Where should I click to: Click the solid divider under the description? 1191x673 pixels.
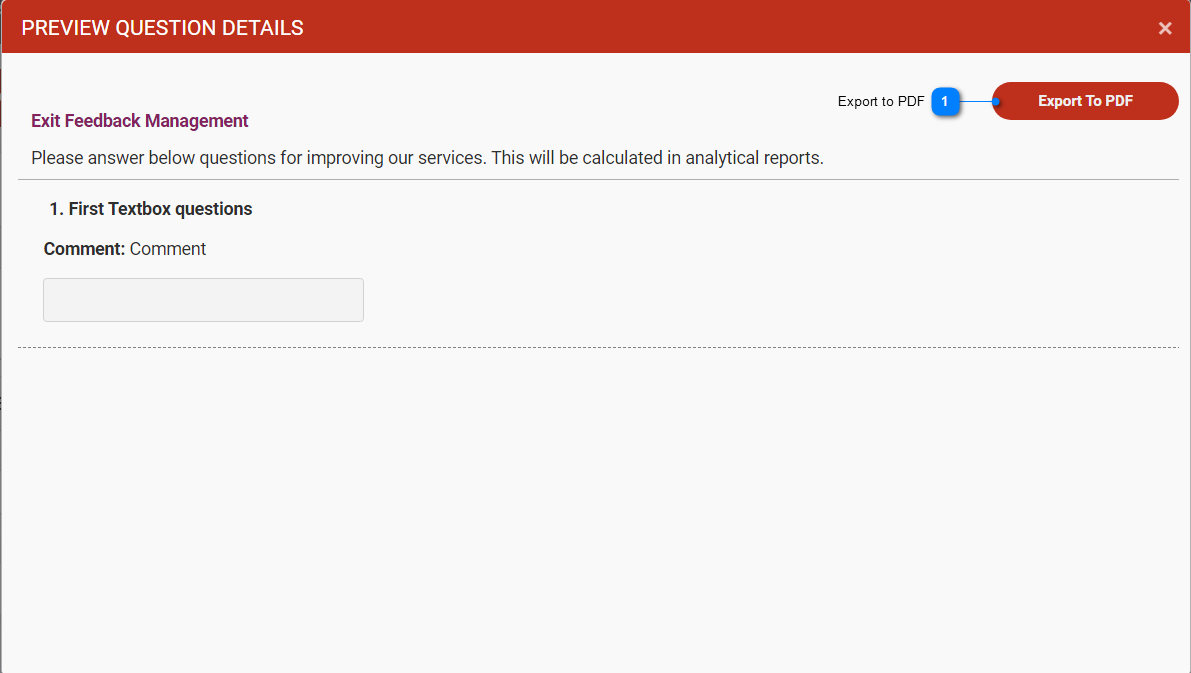click(x=598, y=180)
